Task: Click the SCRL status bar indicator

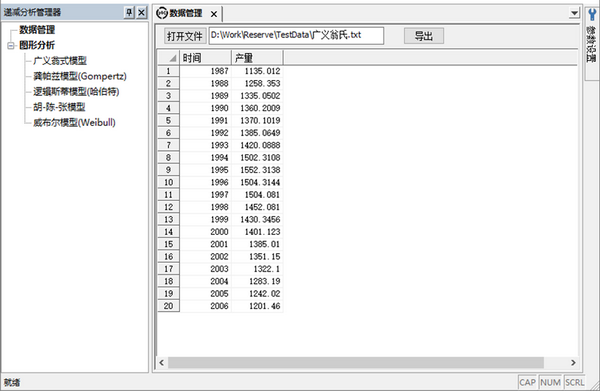Action: point(574,382)
